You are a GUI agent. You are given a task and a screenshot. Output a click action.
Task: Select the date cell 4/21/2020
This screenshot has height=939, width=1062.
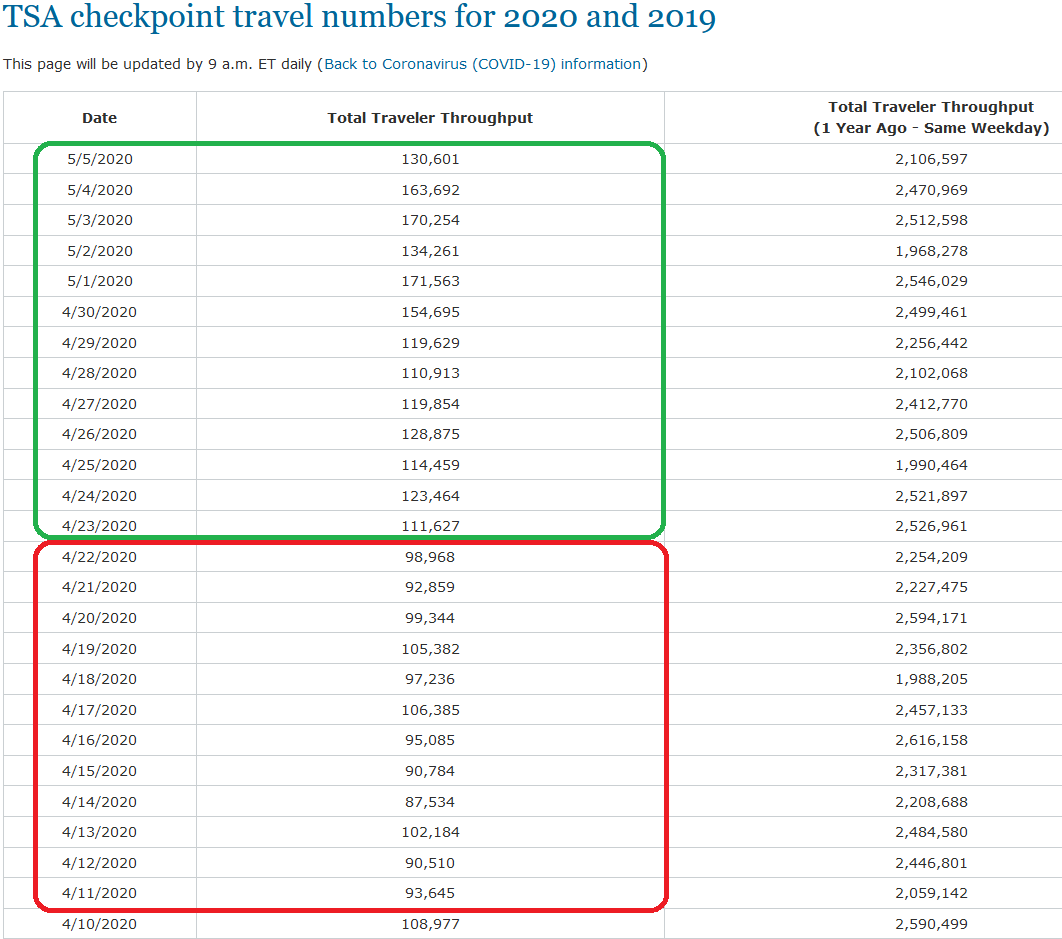(100, 587)
